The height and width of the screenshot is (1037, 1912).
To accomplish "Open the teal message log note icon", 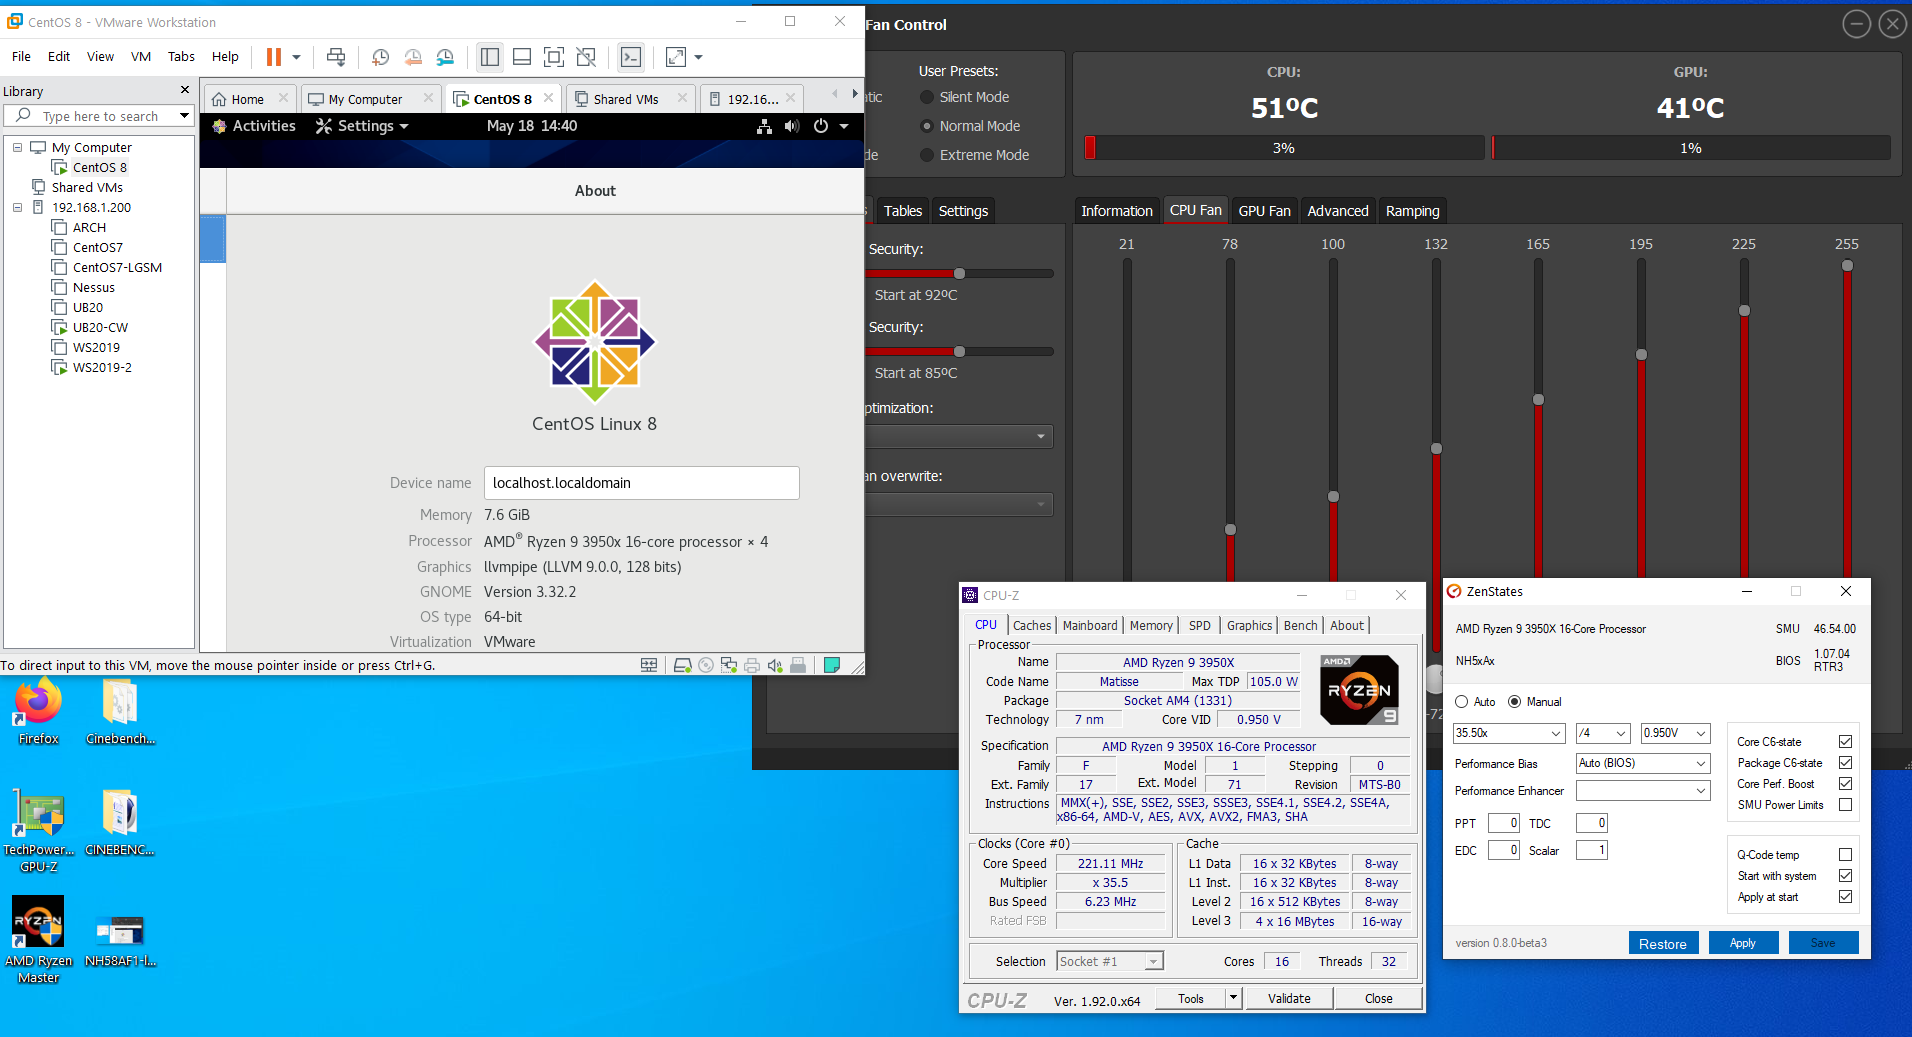I will (x=832, y=665).
